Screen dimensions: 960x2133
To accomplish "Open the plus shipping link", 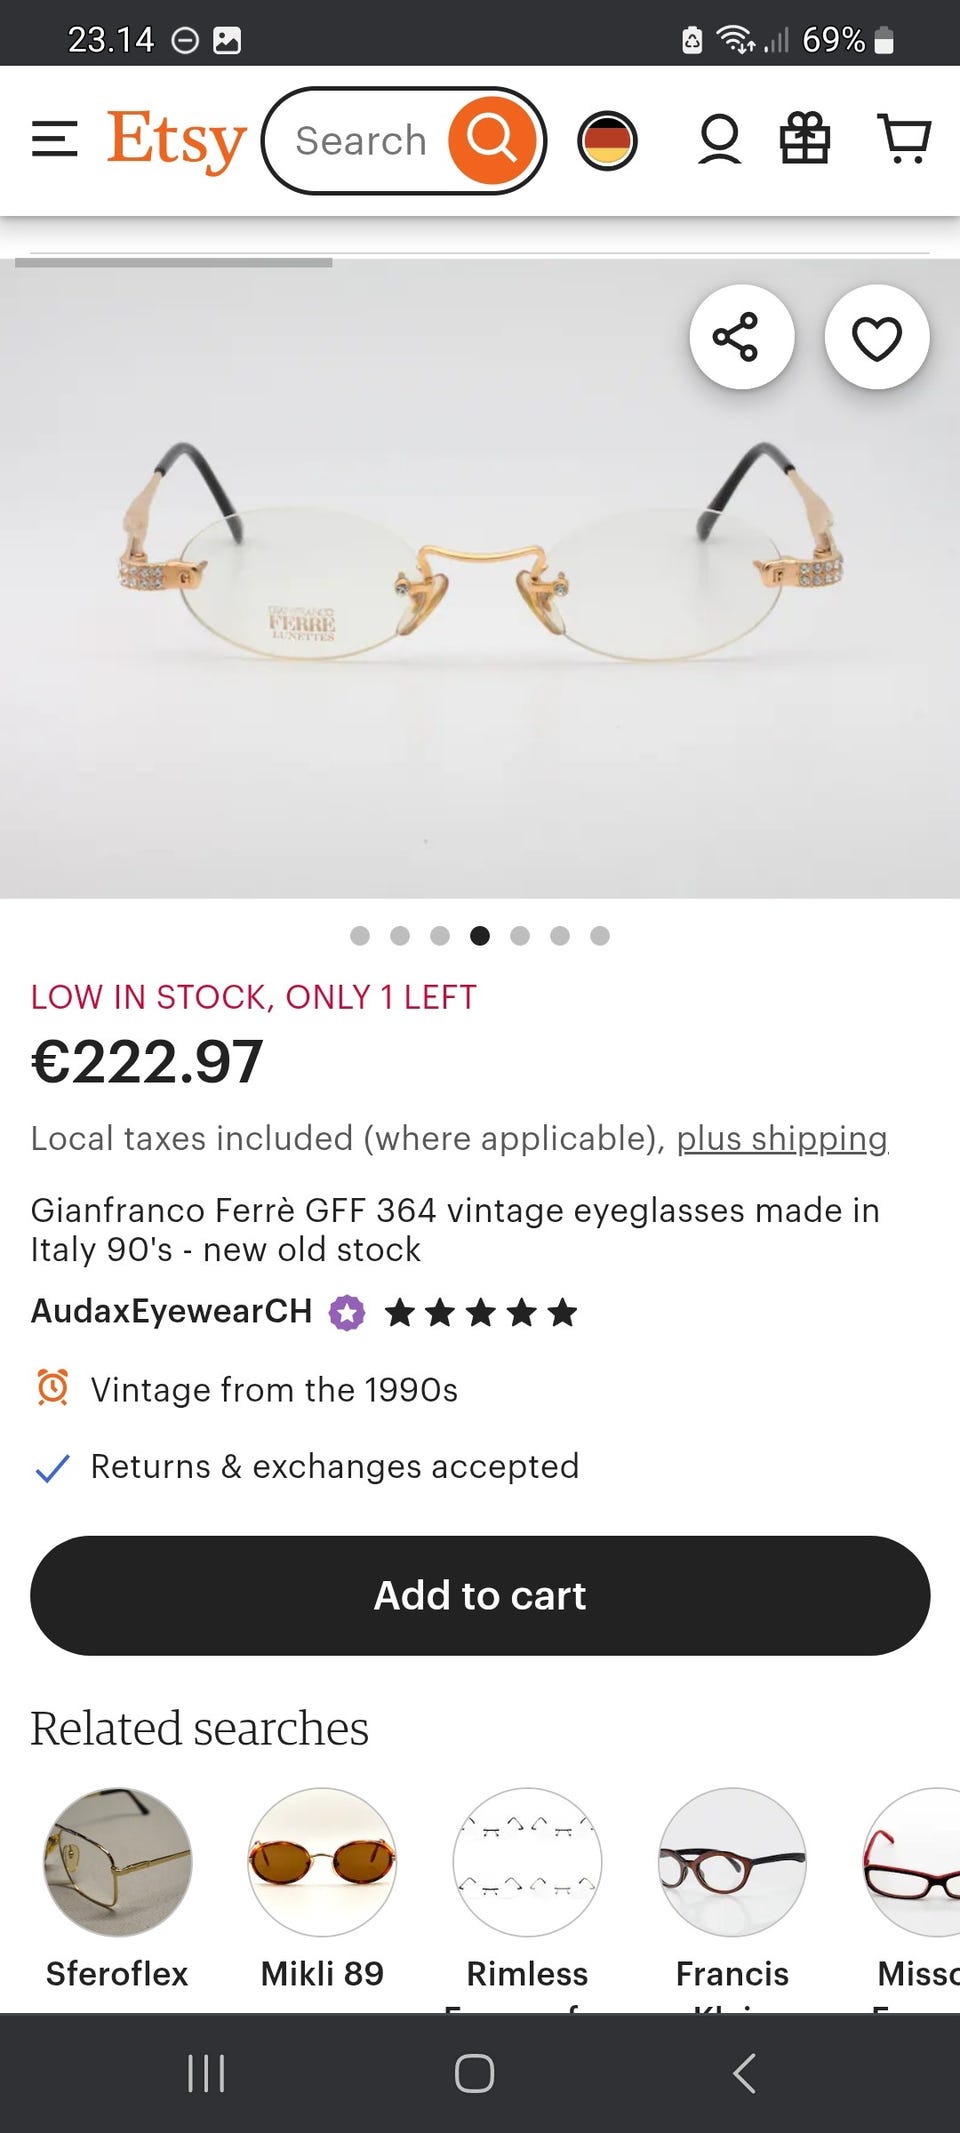I will coord(782,1139).
